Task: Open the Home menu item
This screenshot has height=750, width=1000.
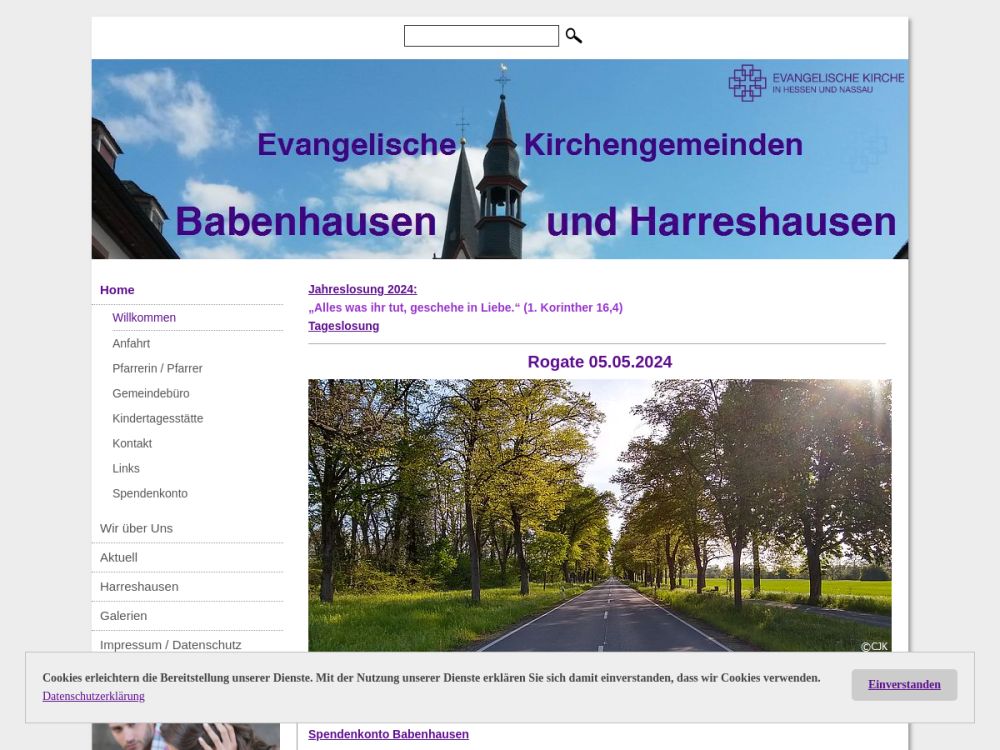Action: 117,290
